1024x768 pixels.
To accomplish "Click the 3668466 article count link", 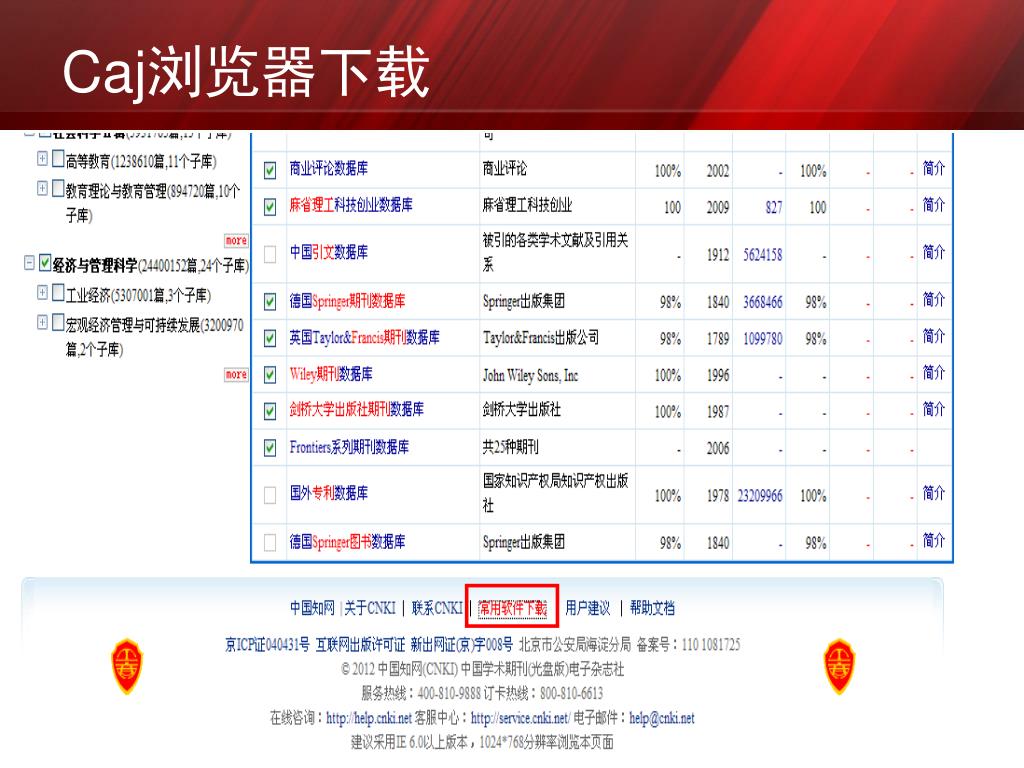I will click(763, 302).
